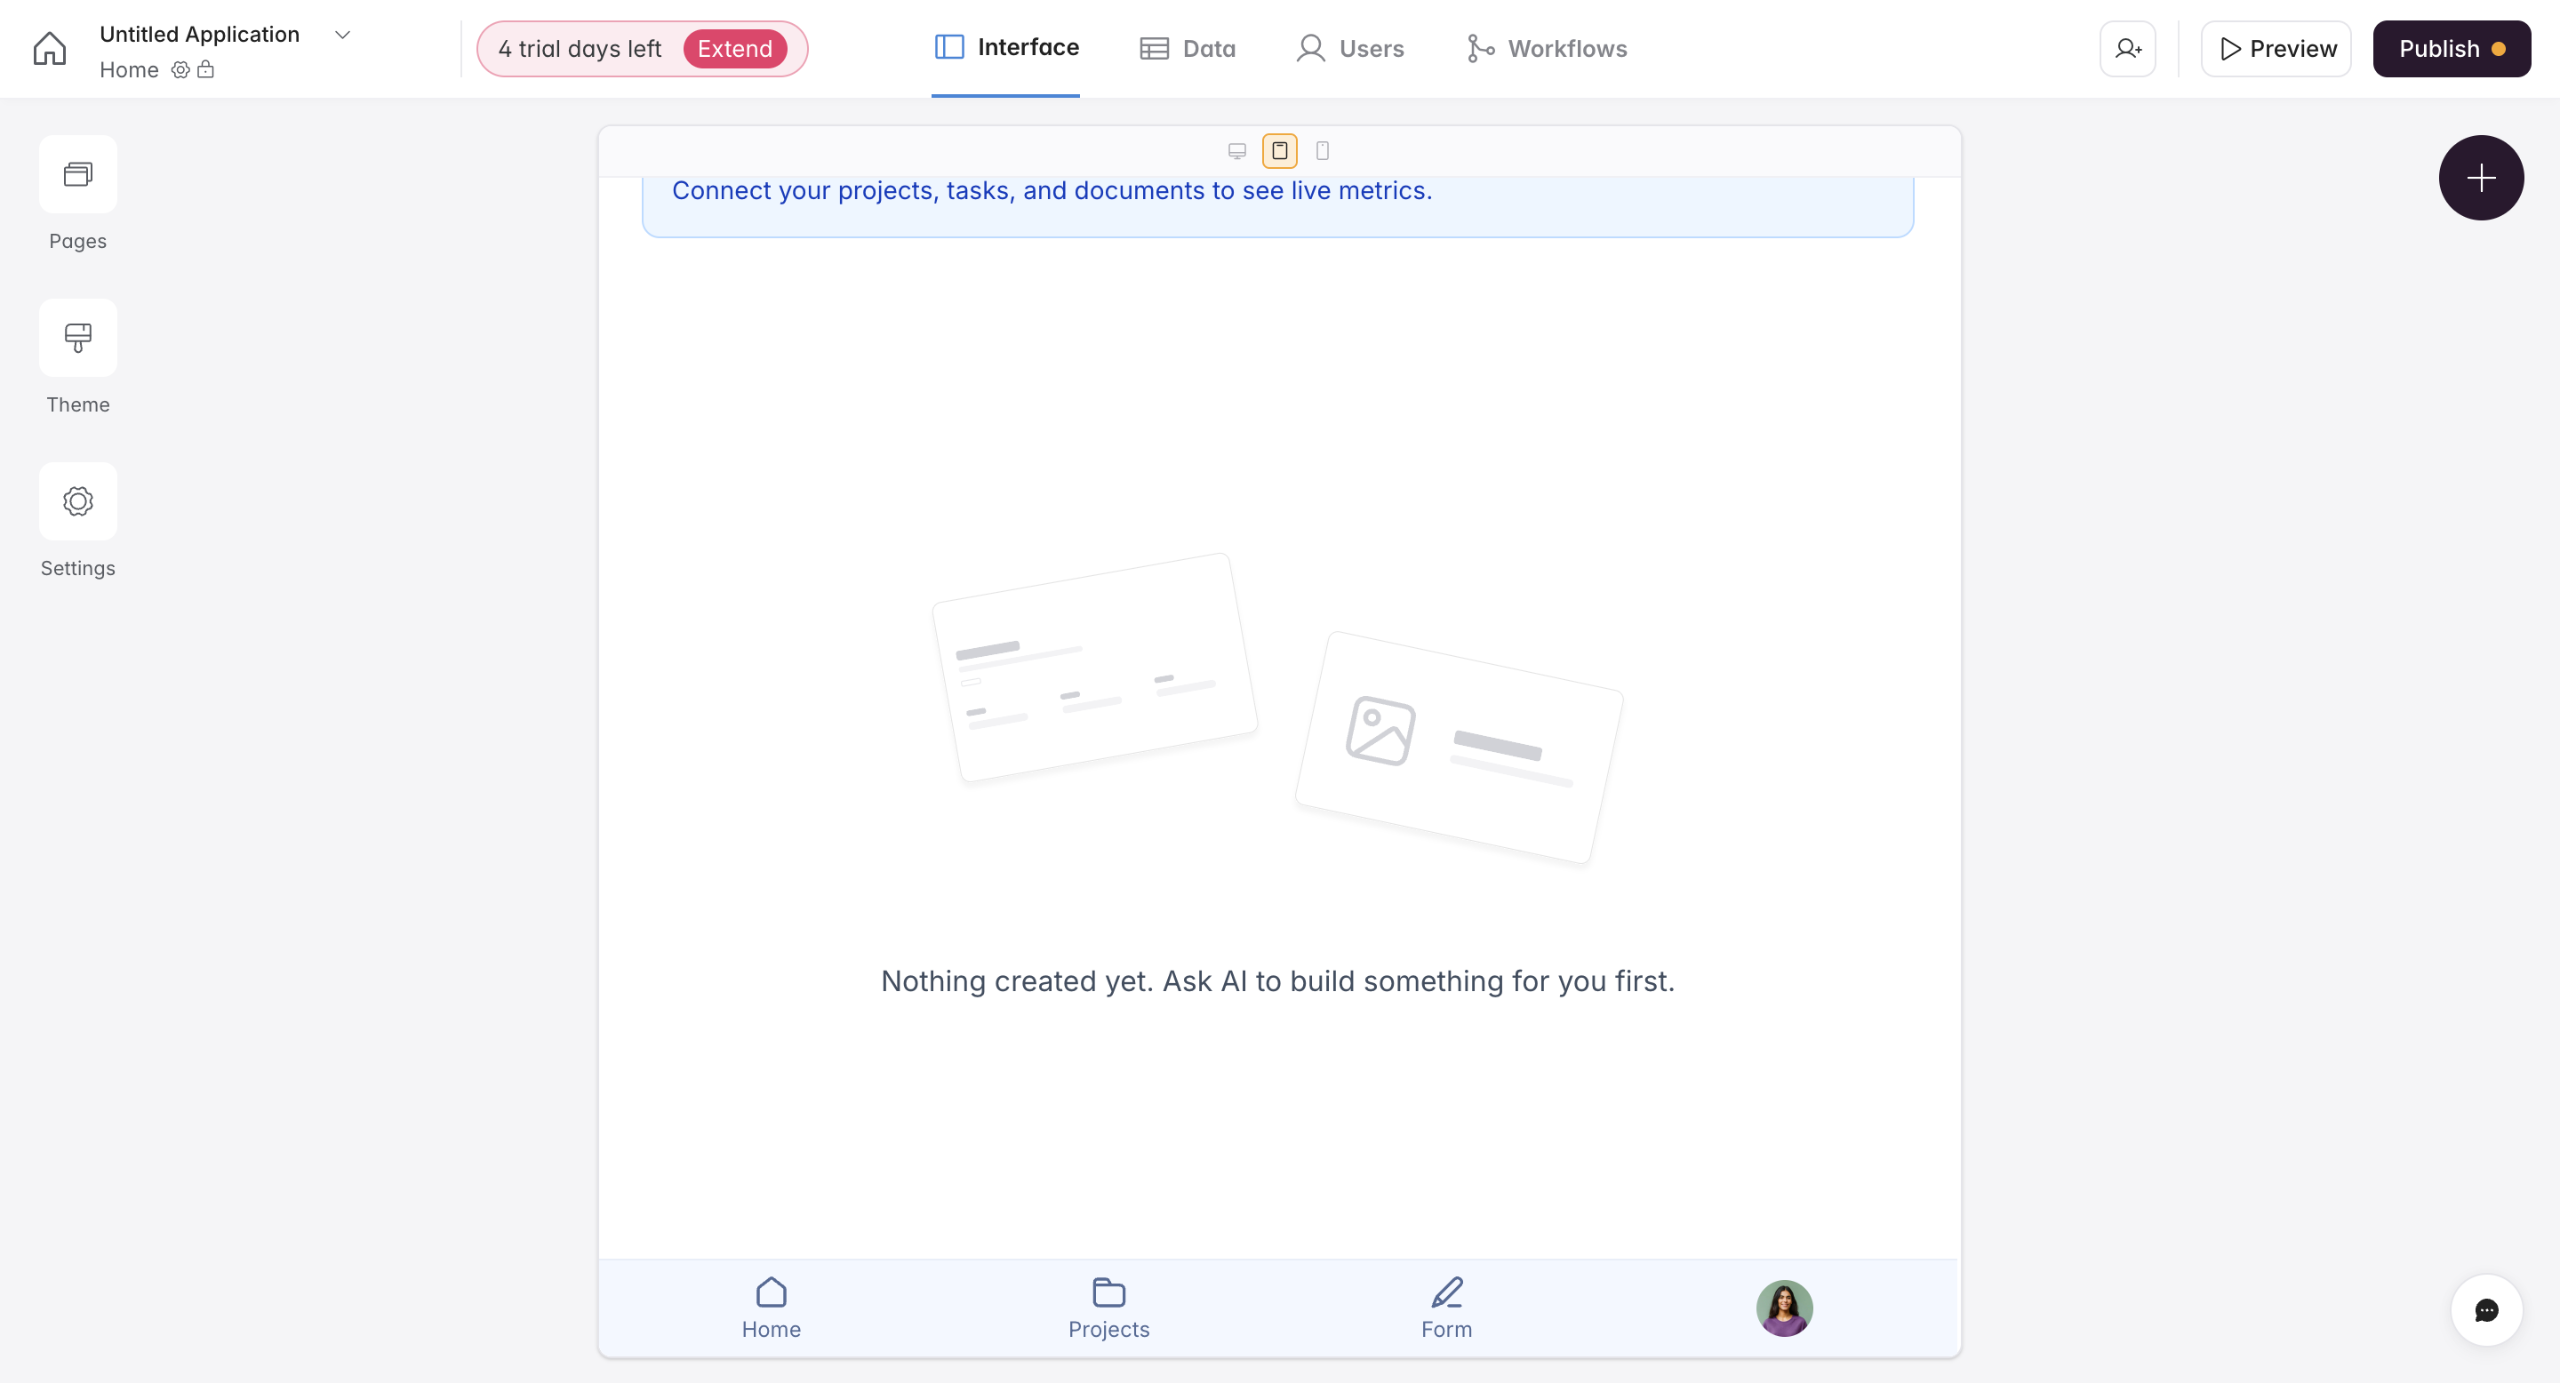Click the Extend trial button
Image resolution: width=2560 pixels, height=1383 pixels.
click(x=735, y=49)
